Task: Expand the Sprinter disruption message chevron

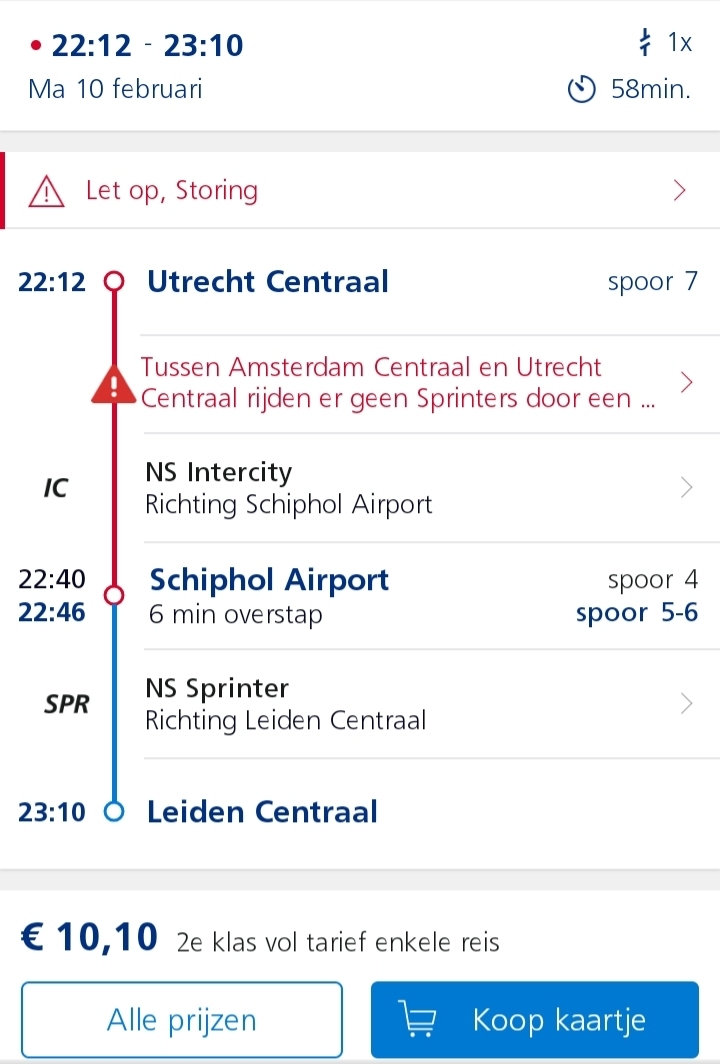Action: click(x=686, y=382)
